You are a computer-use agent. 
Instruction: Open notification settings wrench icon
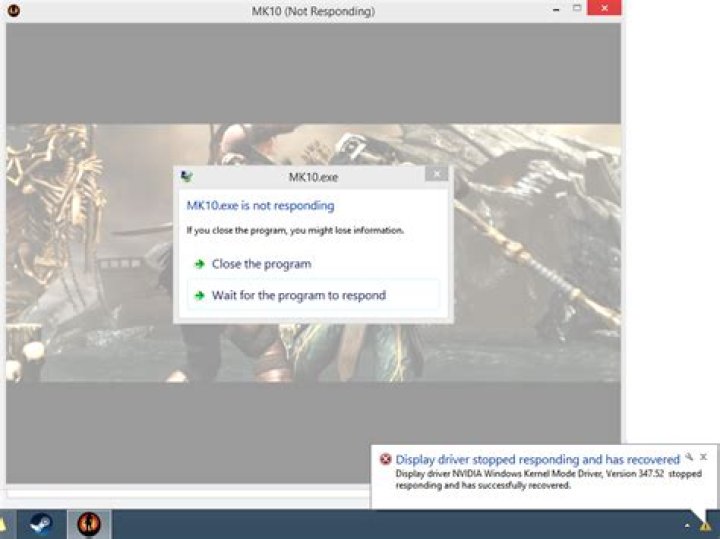coord(689,457)
